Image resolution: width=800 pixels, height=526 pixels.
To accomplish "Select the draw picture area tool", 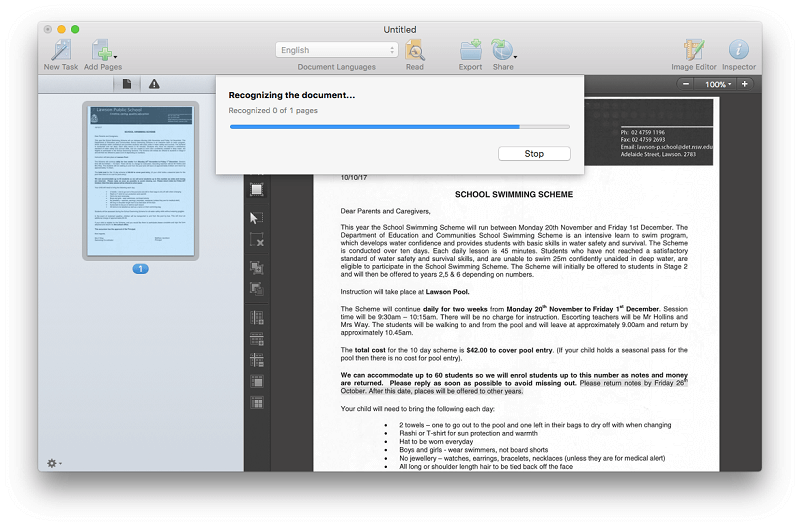I will pyautogui.click(x=257, y=189).
